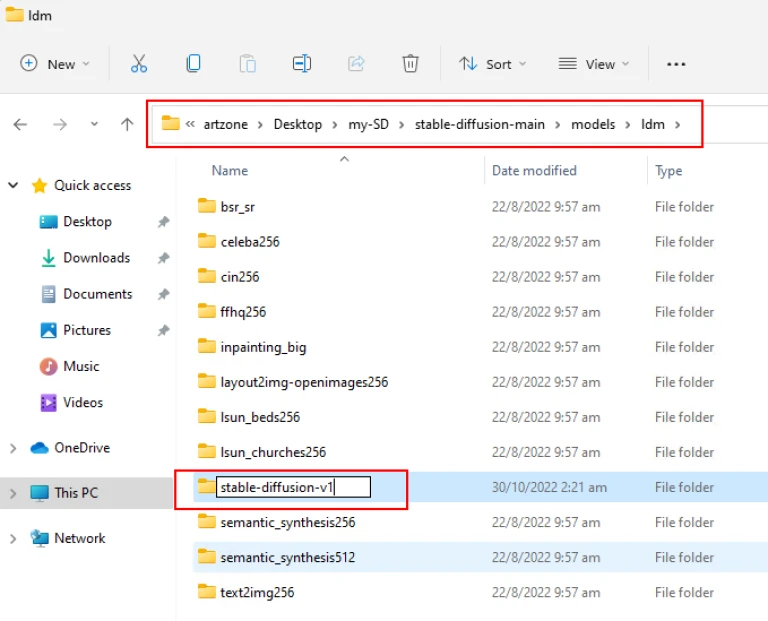The height and width of the screenshot is (621, 768).
Task: Click the Delete trash can icon
Action: (x=410, y=64)
